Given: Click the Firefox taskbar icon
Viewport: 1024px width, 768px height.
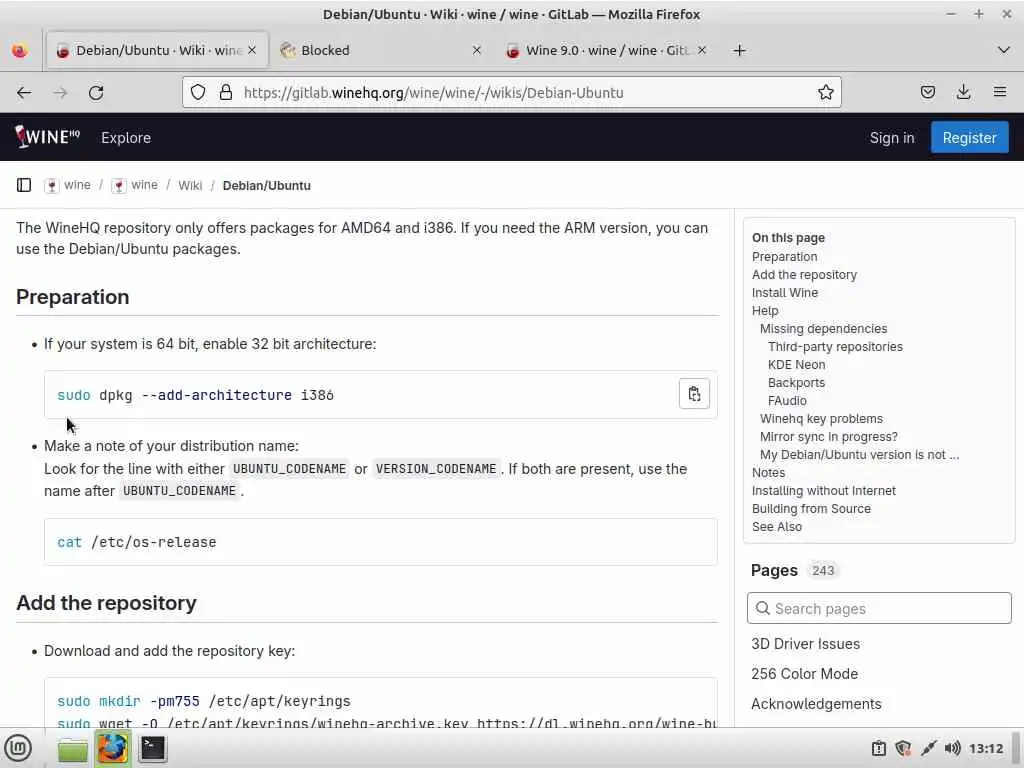Looking at the screenshot, I should pyautogui.click(x=112, y=748).
